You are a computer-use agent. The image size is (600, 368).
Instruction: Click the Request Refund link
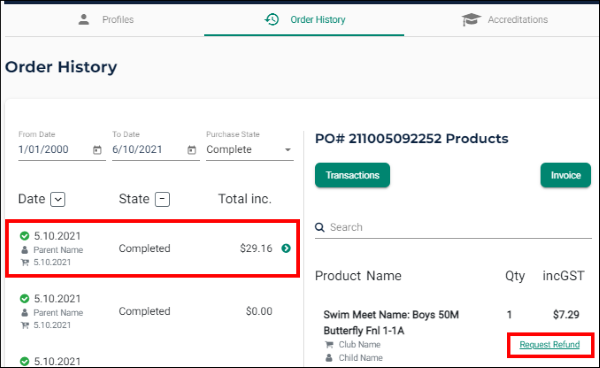549,345
